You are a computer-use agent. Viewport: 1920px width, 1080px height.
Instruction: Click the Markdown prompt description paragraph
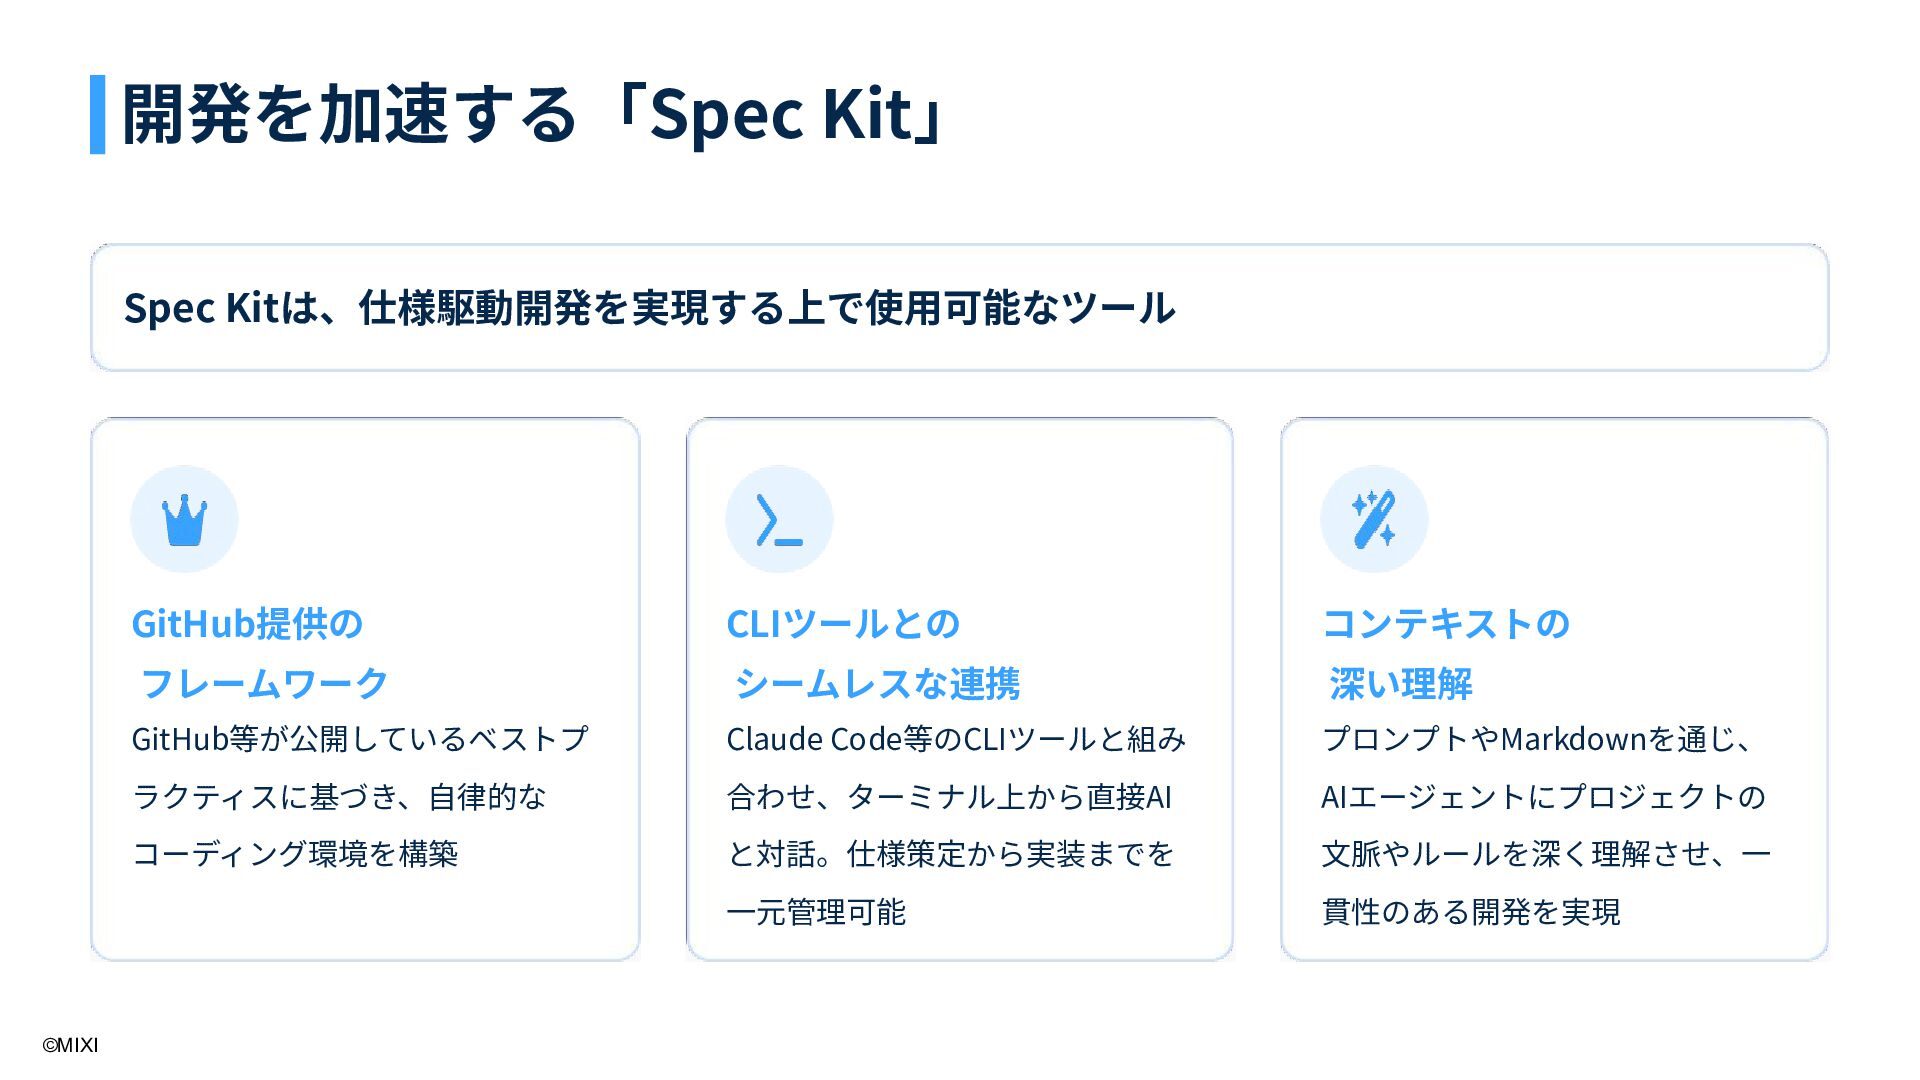click(1546, 825)
